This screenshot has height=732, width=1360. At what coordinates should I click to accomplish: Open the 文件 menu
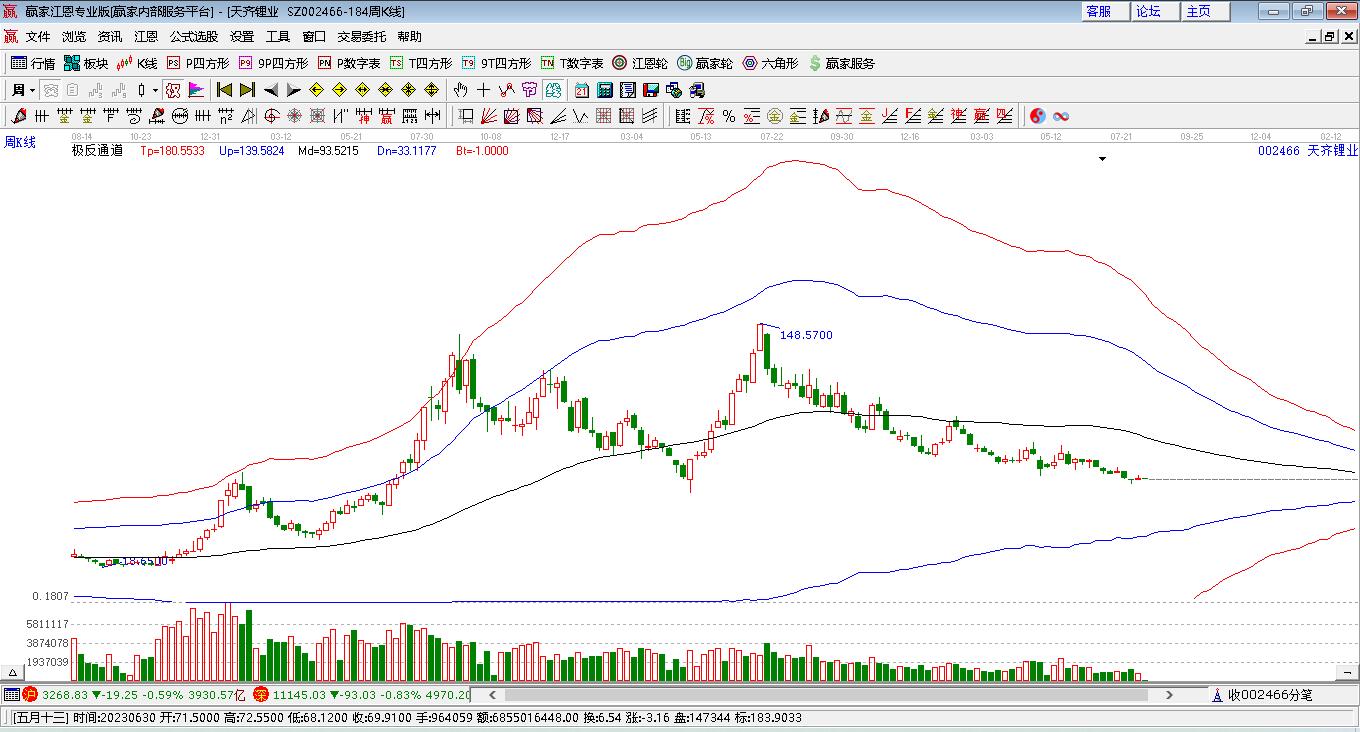coord(38,36)
